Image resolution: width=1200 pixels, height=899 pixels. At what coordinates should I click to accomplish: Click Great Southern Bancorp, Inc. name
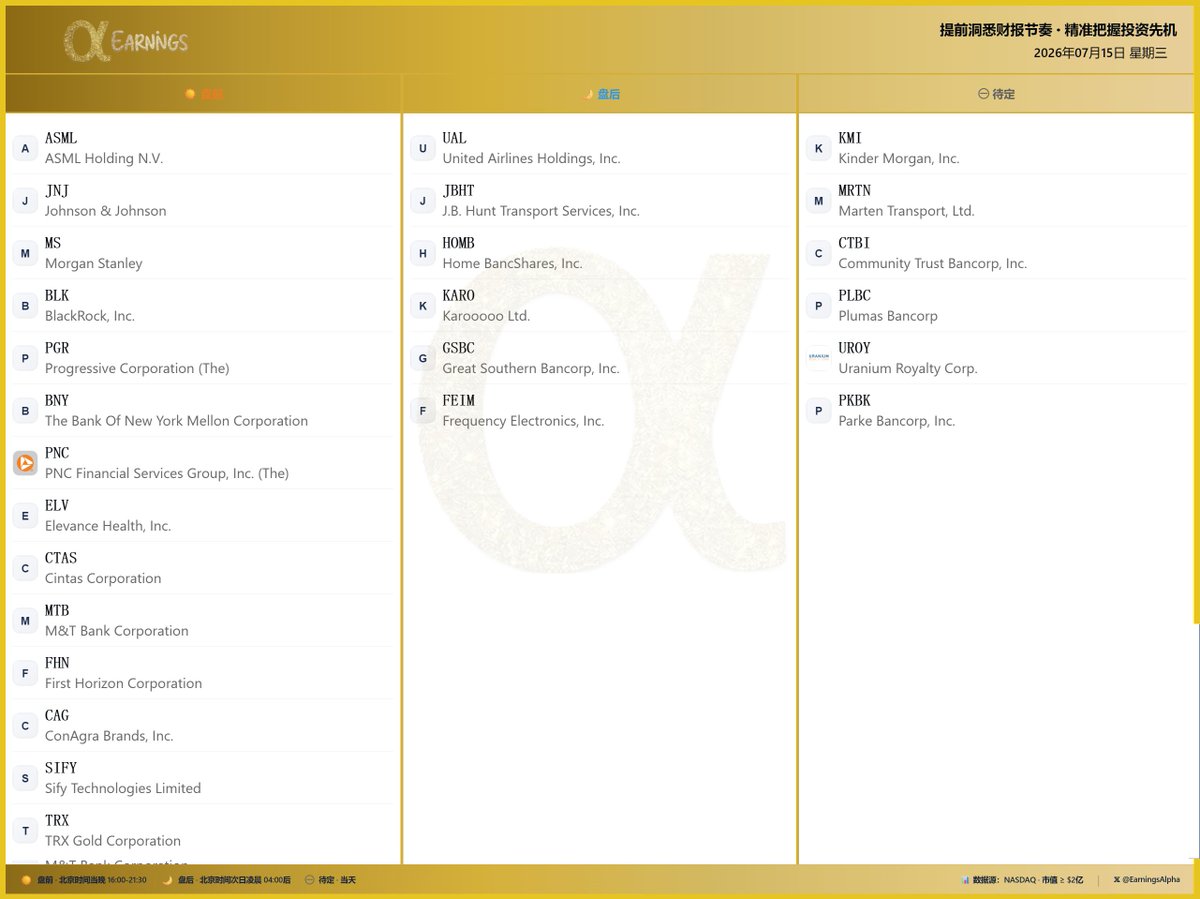tap(531, 368)
